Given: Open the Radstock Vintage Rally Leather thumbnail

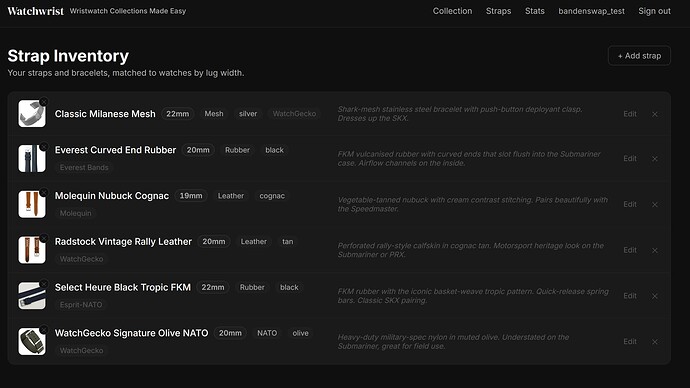Looking at the screenshot, I should tap(32, 250).
